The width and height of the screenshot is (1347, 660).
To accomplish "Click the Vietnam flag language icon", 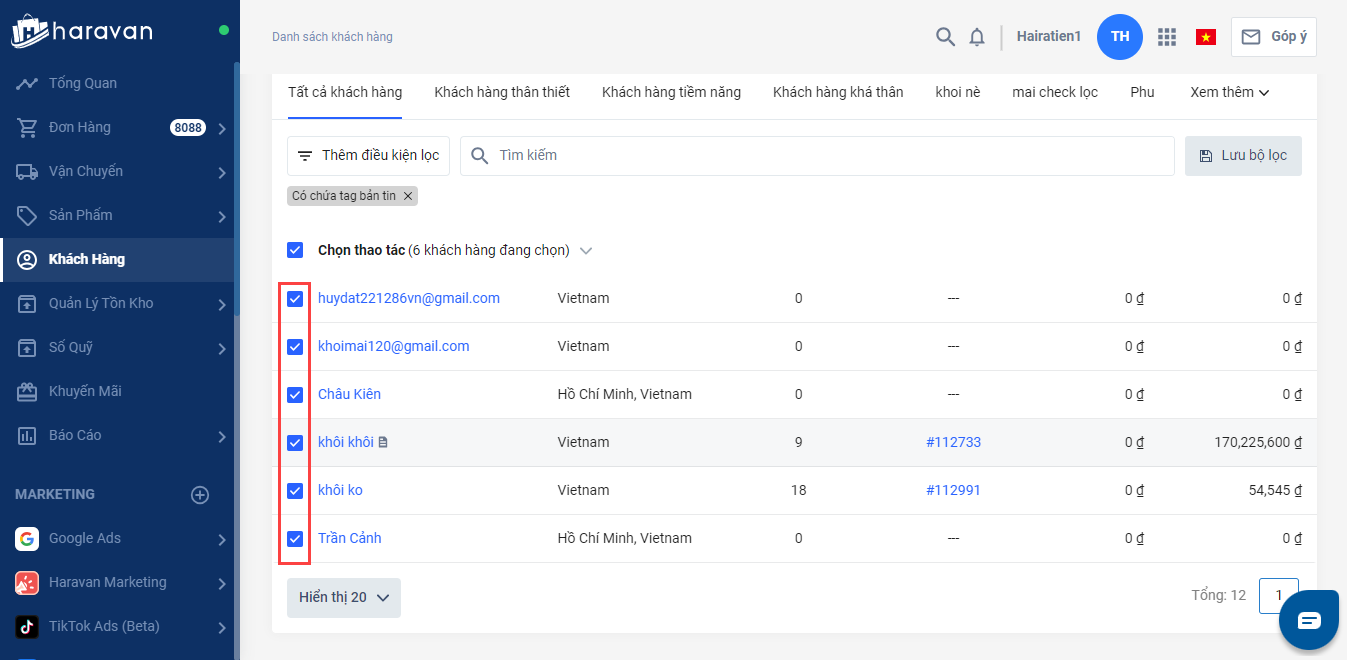I will (1205, 37).
